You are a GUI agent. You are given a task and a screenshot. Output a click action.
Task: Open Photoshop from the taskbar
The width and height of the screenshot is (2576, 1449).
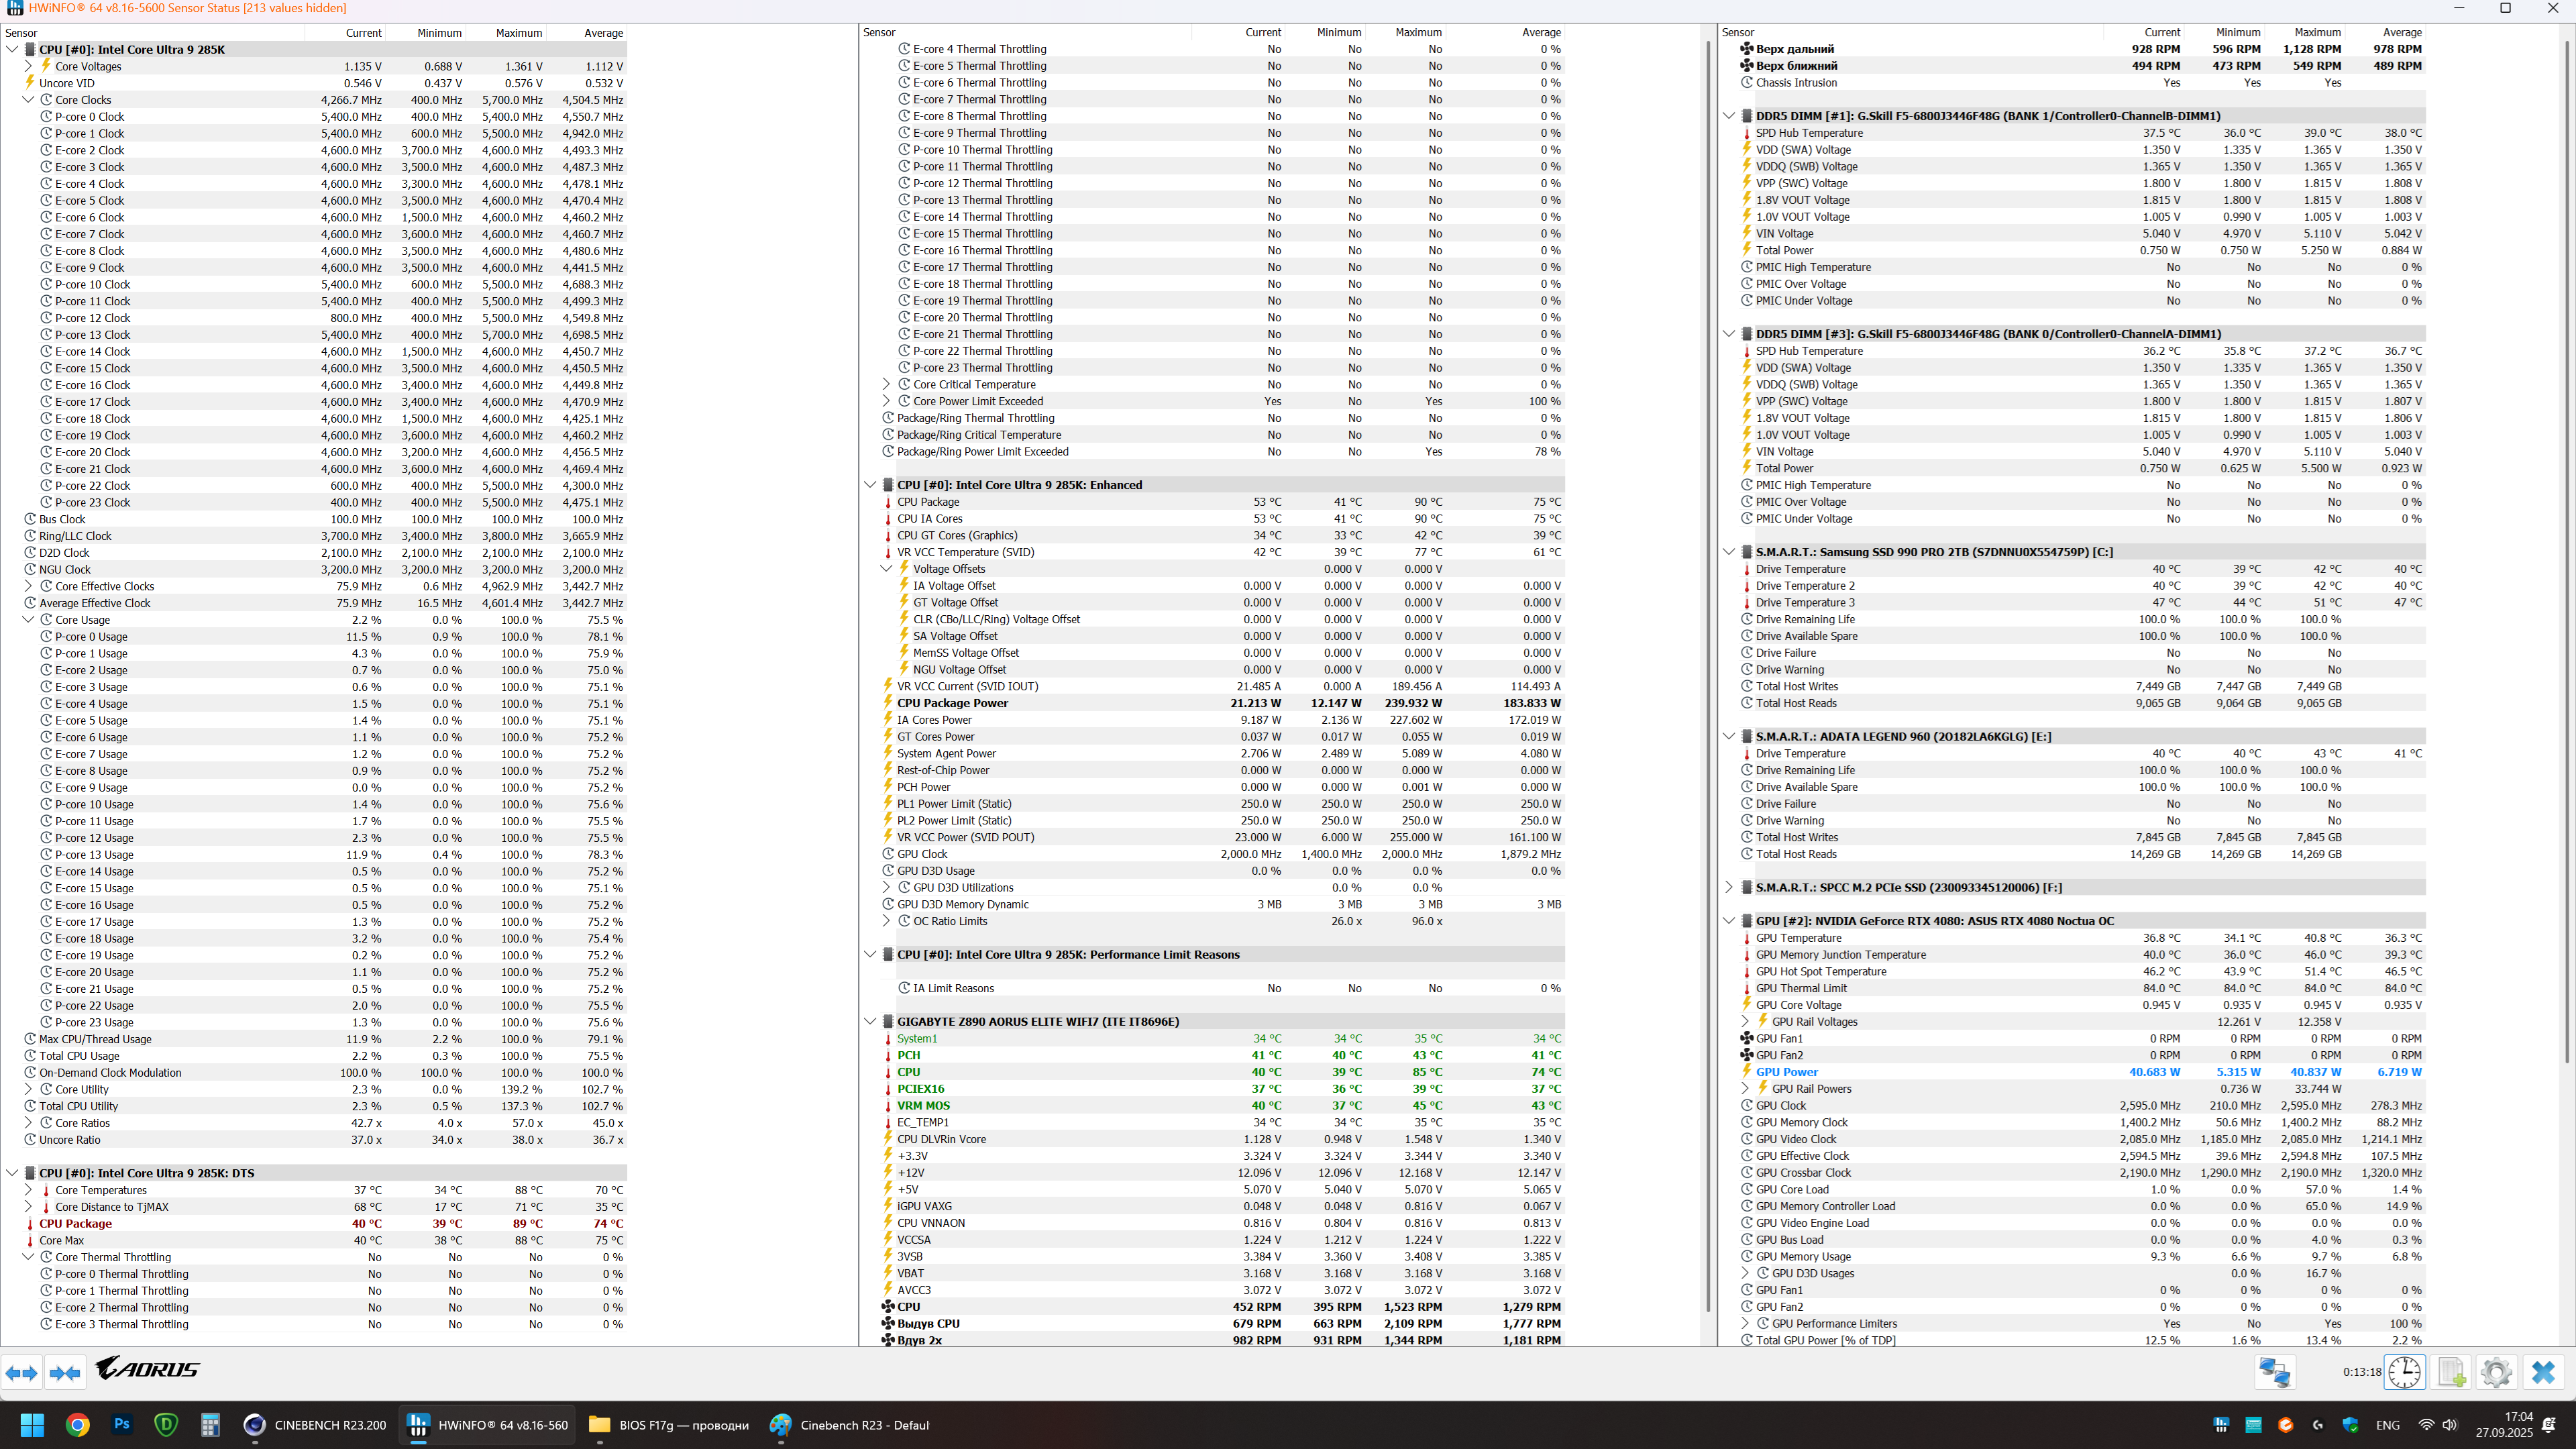[122, 1425]
